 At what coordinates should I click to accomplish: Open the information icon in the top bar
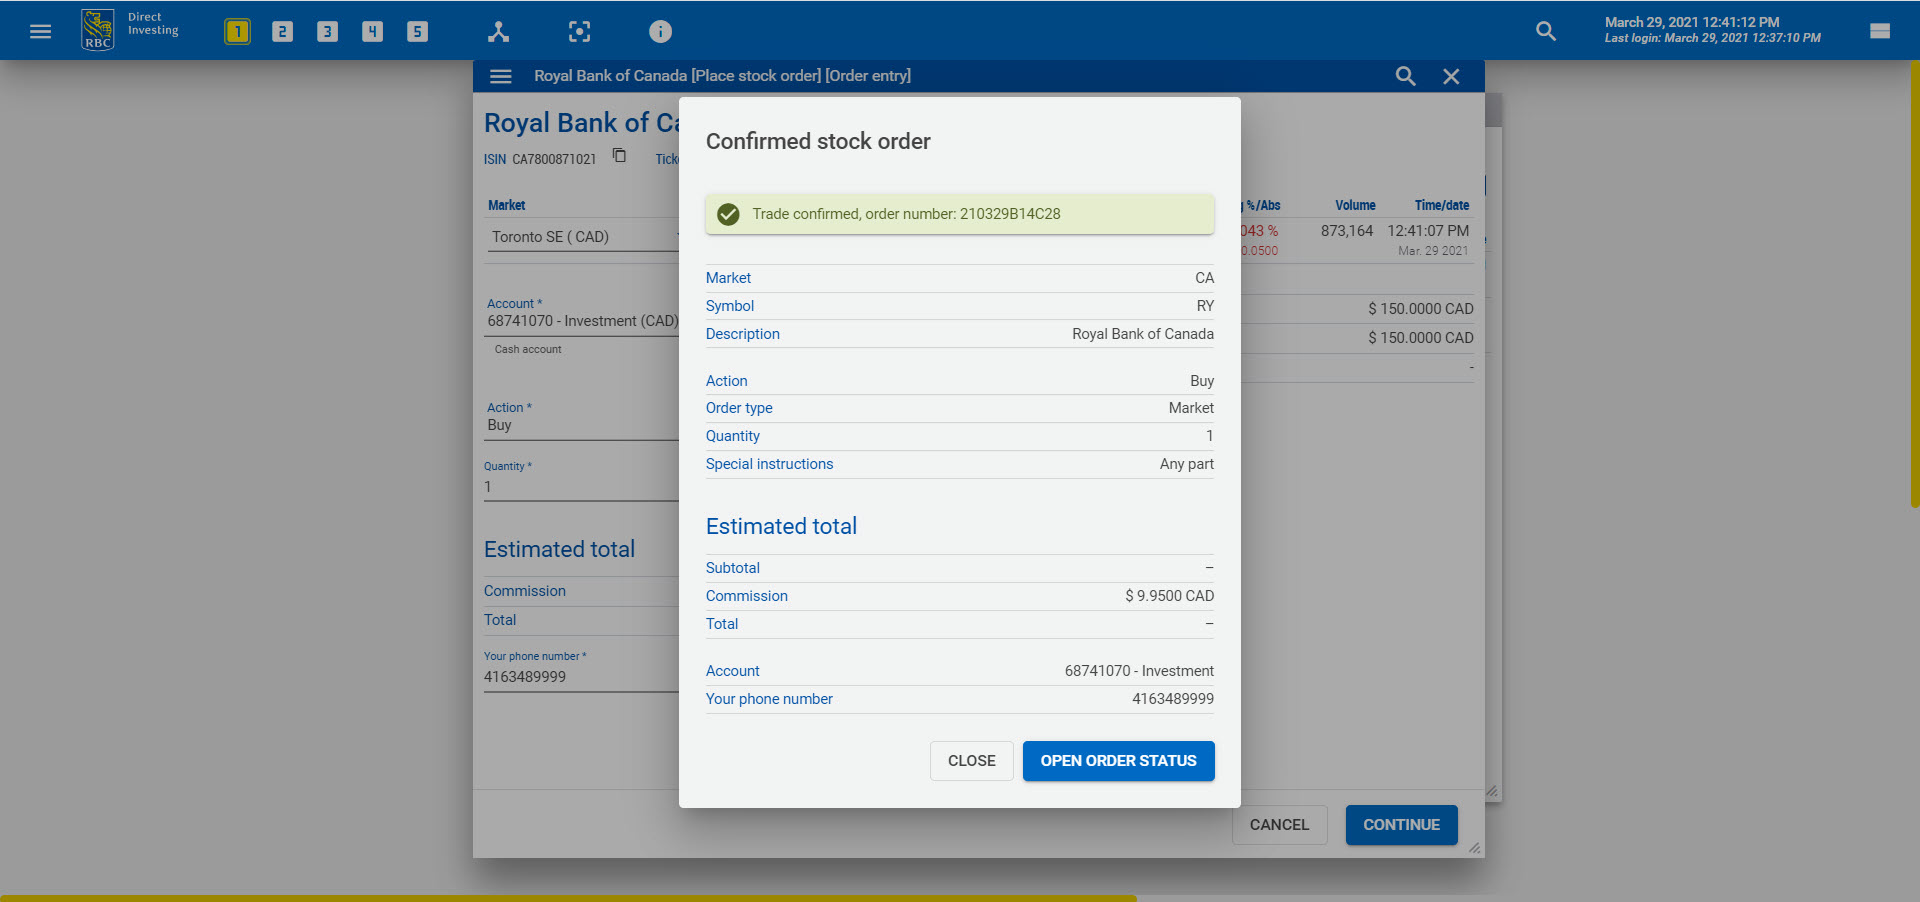pos(660,31)
